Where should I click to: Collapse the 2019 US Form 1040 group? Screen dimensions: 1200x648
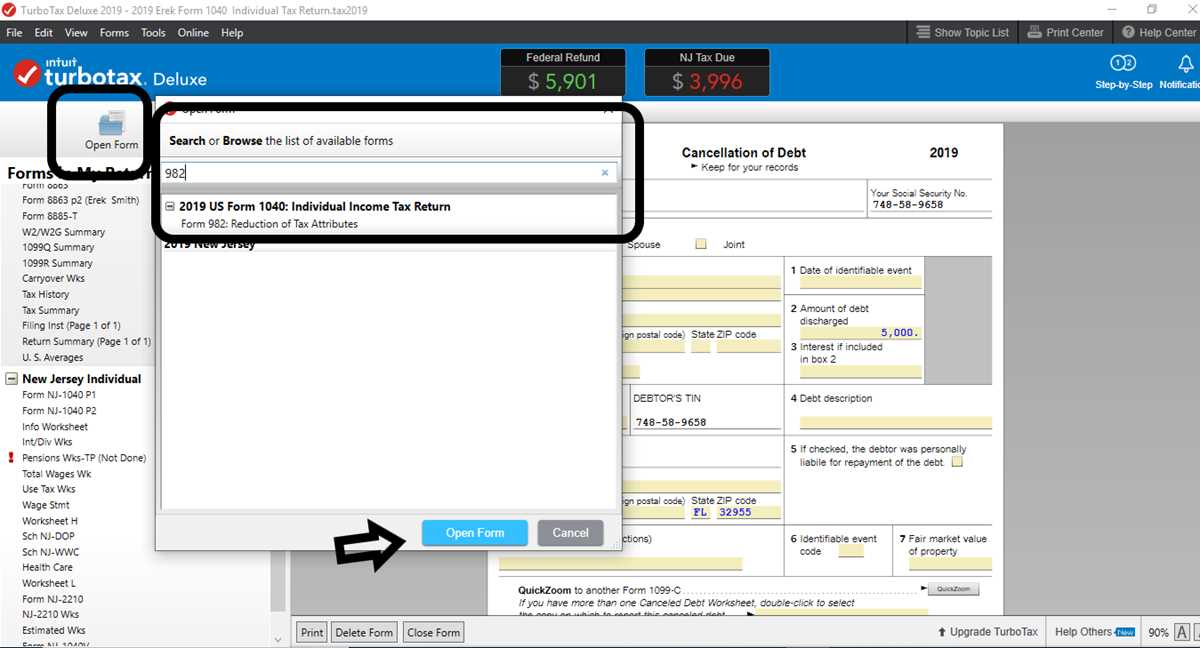(170, 207)
